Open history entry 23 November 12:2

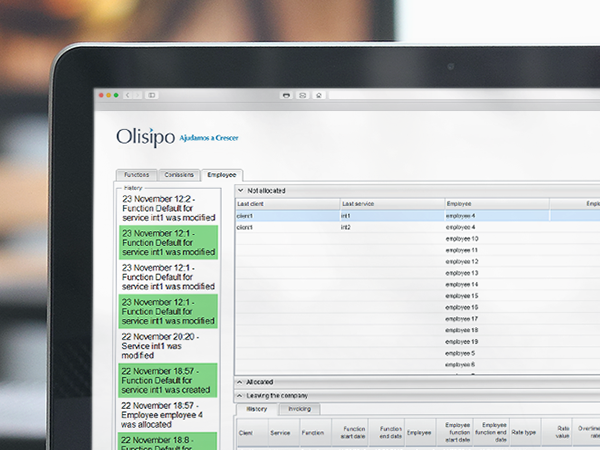click(168, 208)
